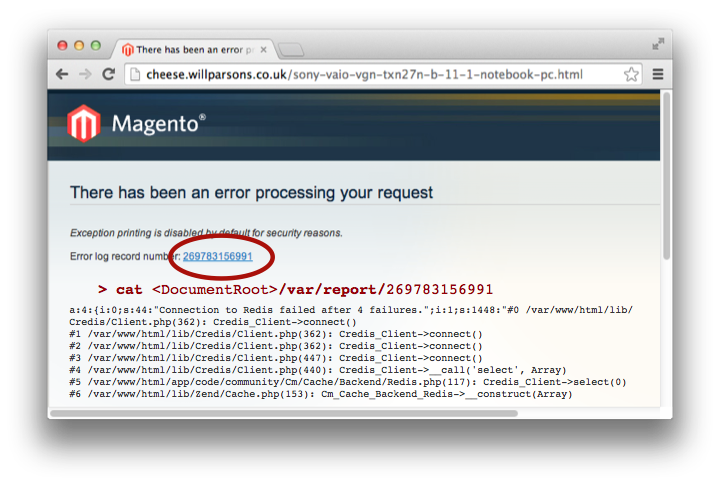Click the yellow minimize window button
721x486 pixels.
click(79, 45)
